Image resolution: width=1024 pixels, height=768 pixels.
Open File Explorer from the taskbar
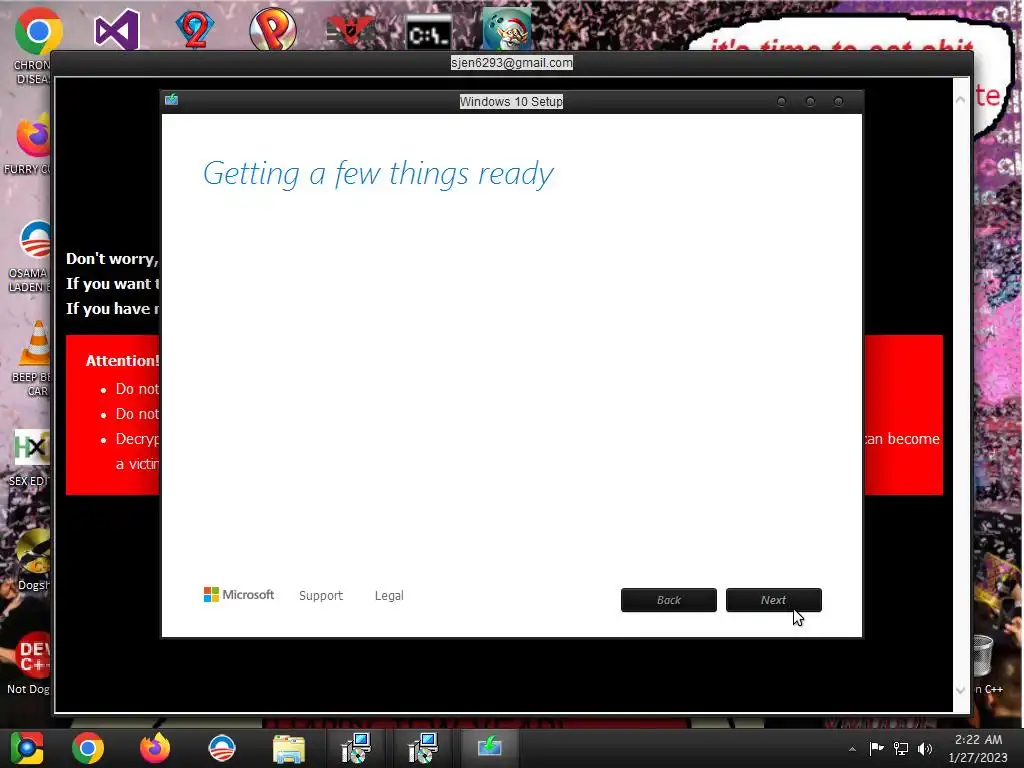pos(289,748)
